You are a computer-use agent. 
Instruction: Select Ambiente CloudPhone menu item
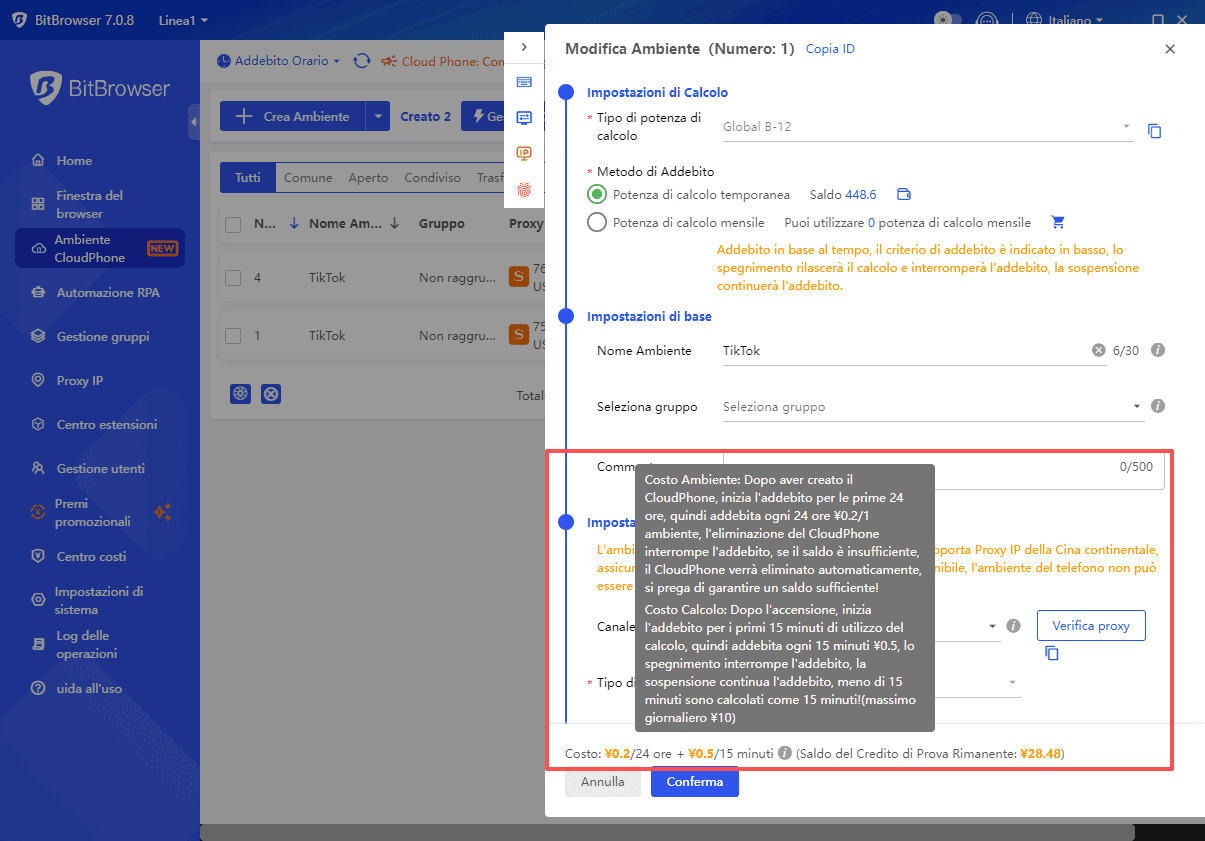[x=100, y=248]
